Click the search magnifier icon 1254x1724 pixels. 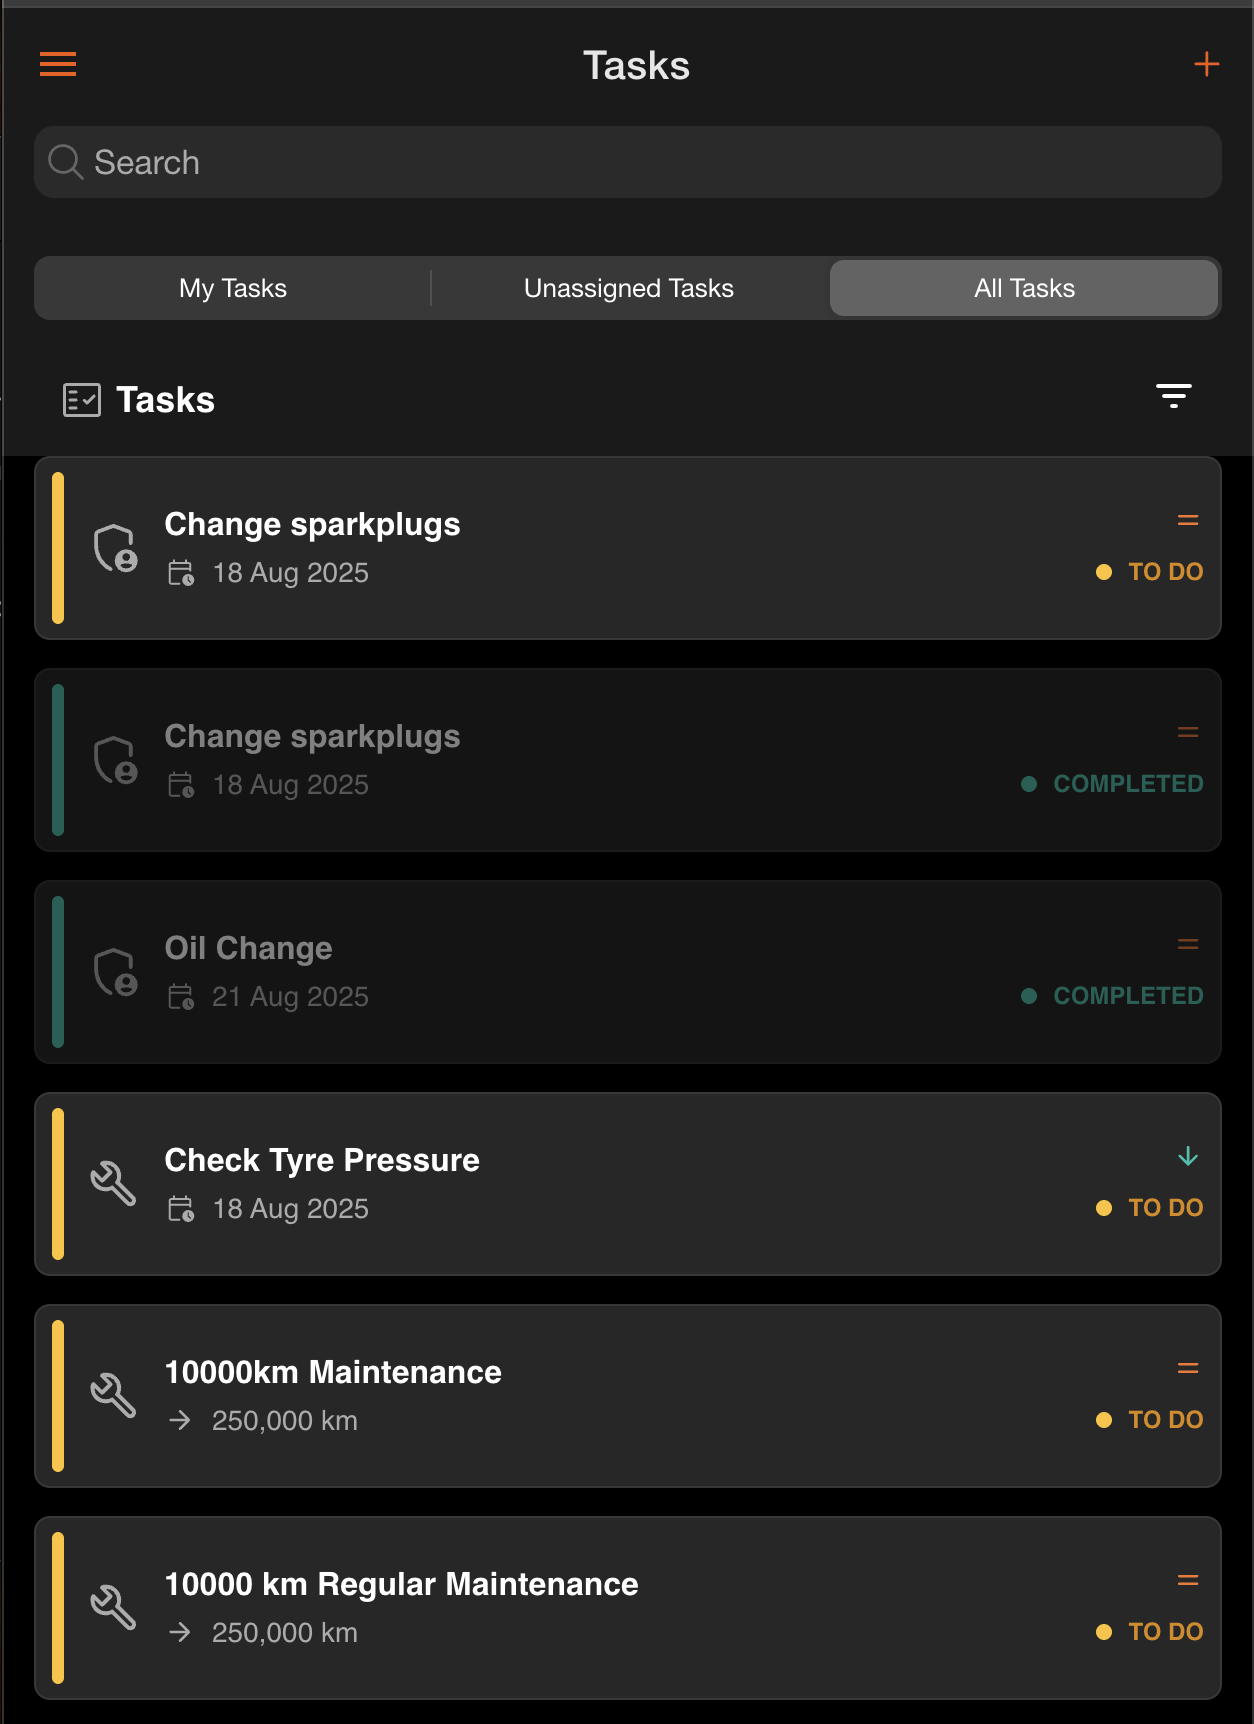coord(66,162)
